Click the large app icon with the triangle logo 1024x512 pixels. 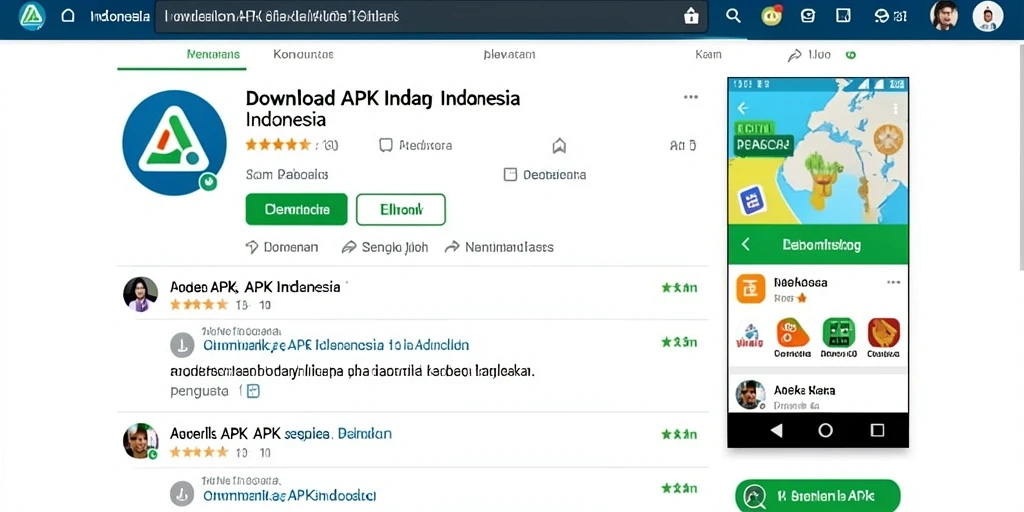tap(174, 143)
